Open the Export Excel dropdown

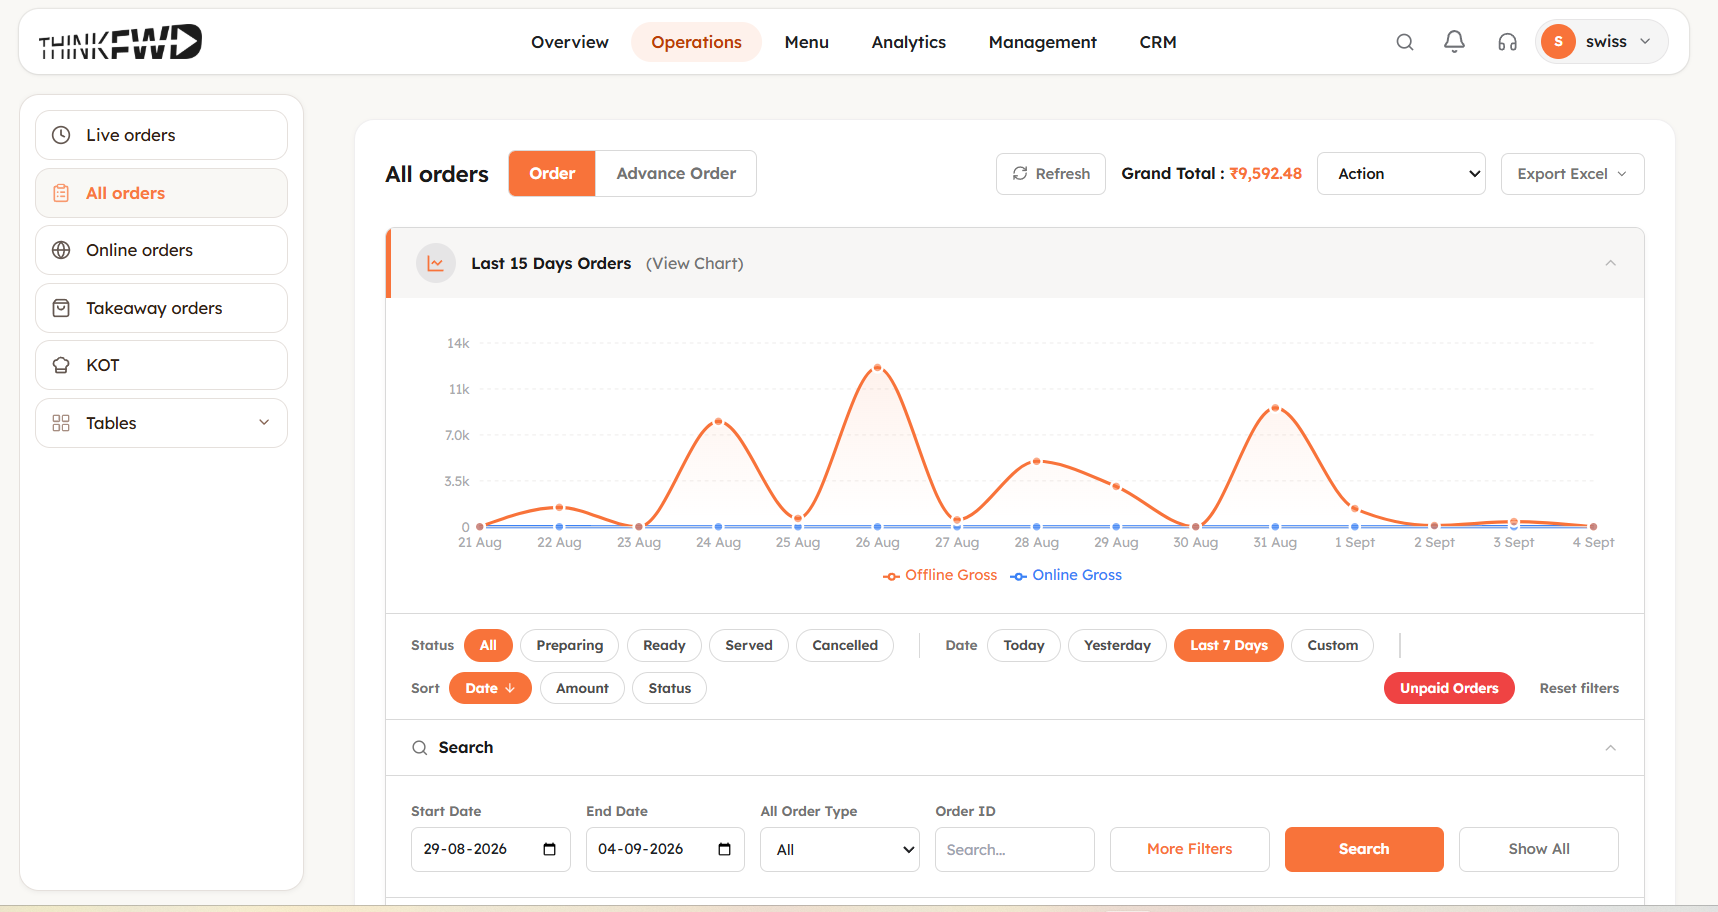1572,174
